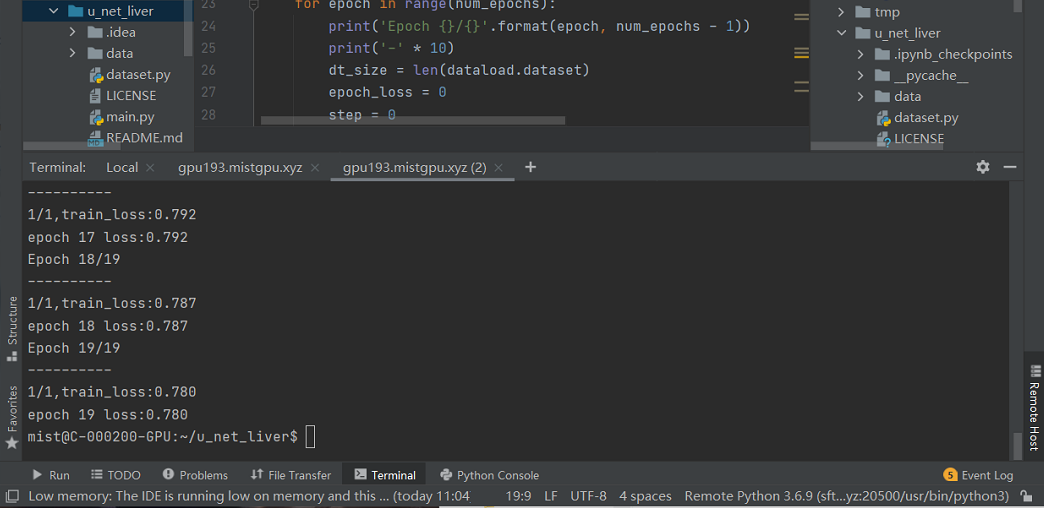Select the Terminal tool window button
The height and width of the screenshot is (508, 1044).
coord(385,475)
